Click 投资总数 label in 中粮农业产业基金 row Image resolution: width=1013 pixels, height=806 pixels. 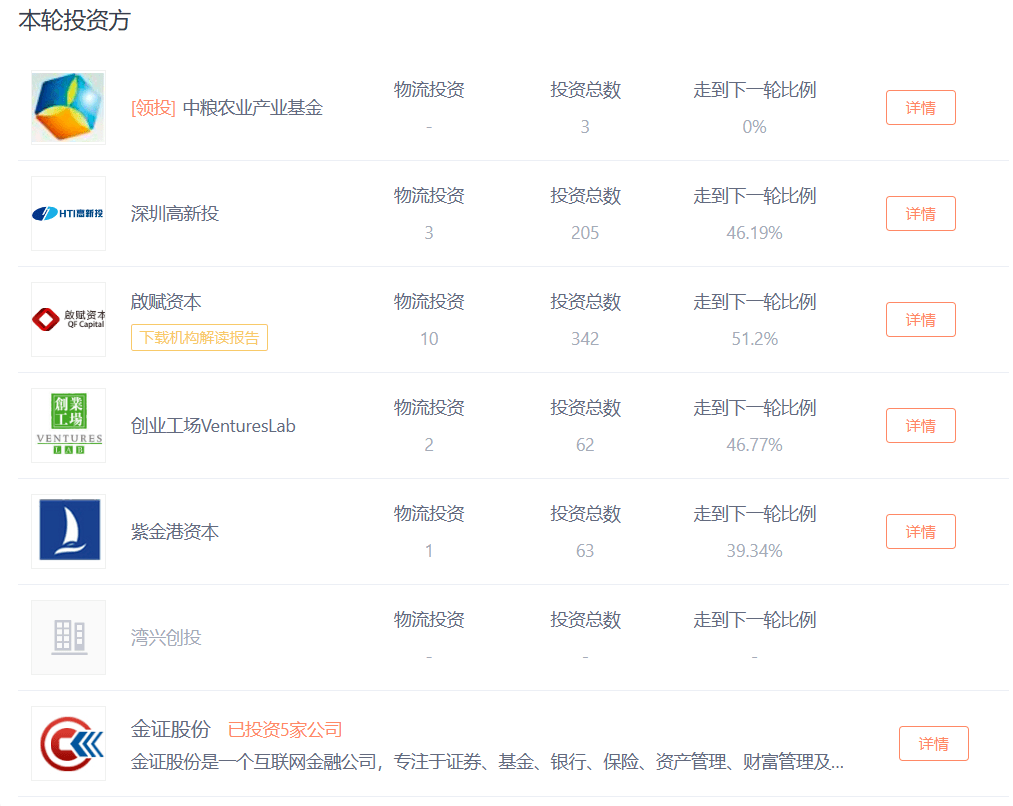coord(585,90)
